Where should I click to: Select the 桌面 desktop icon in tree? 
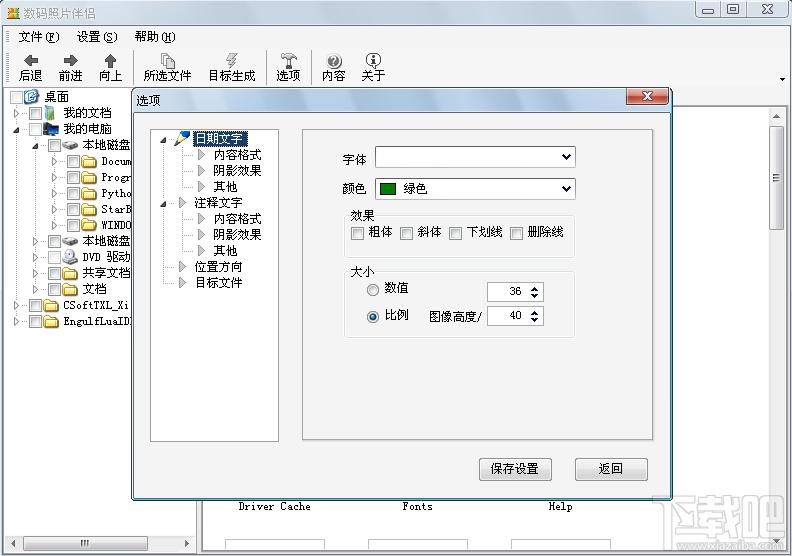pos(31,96)
